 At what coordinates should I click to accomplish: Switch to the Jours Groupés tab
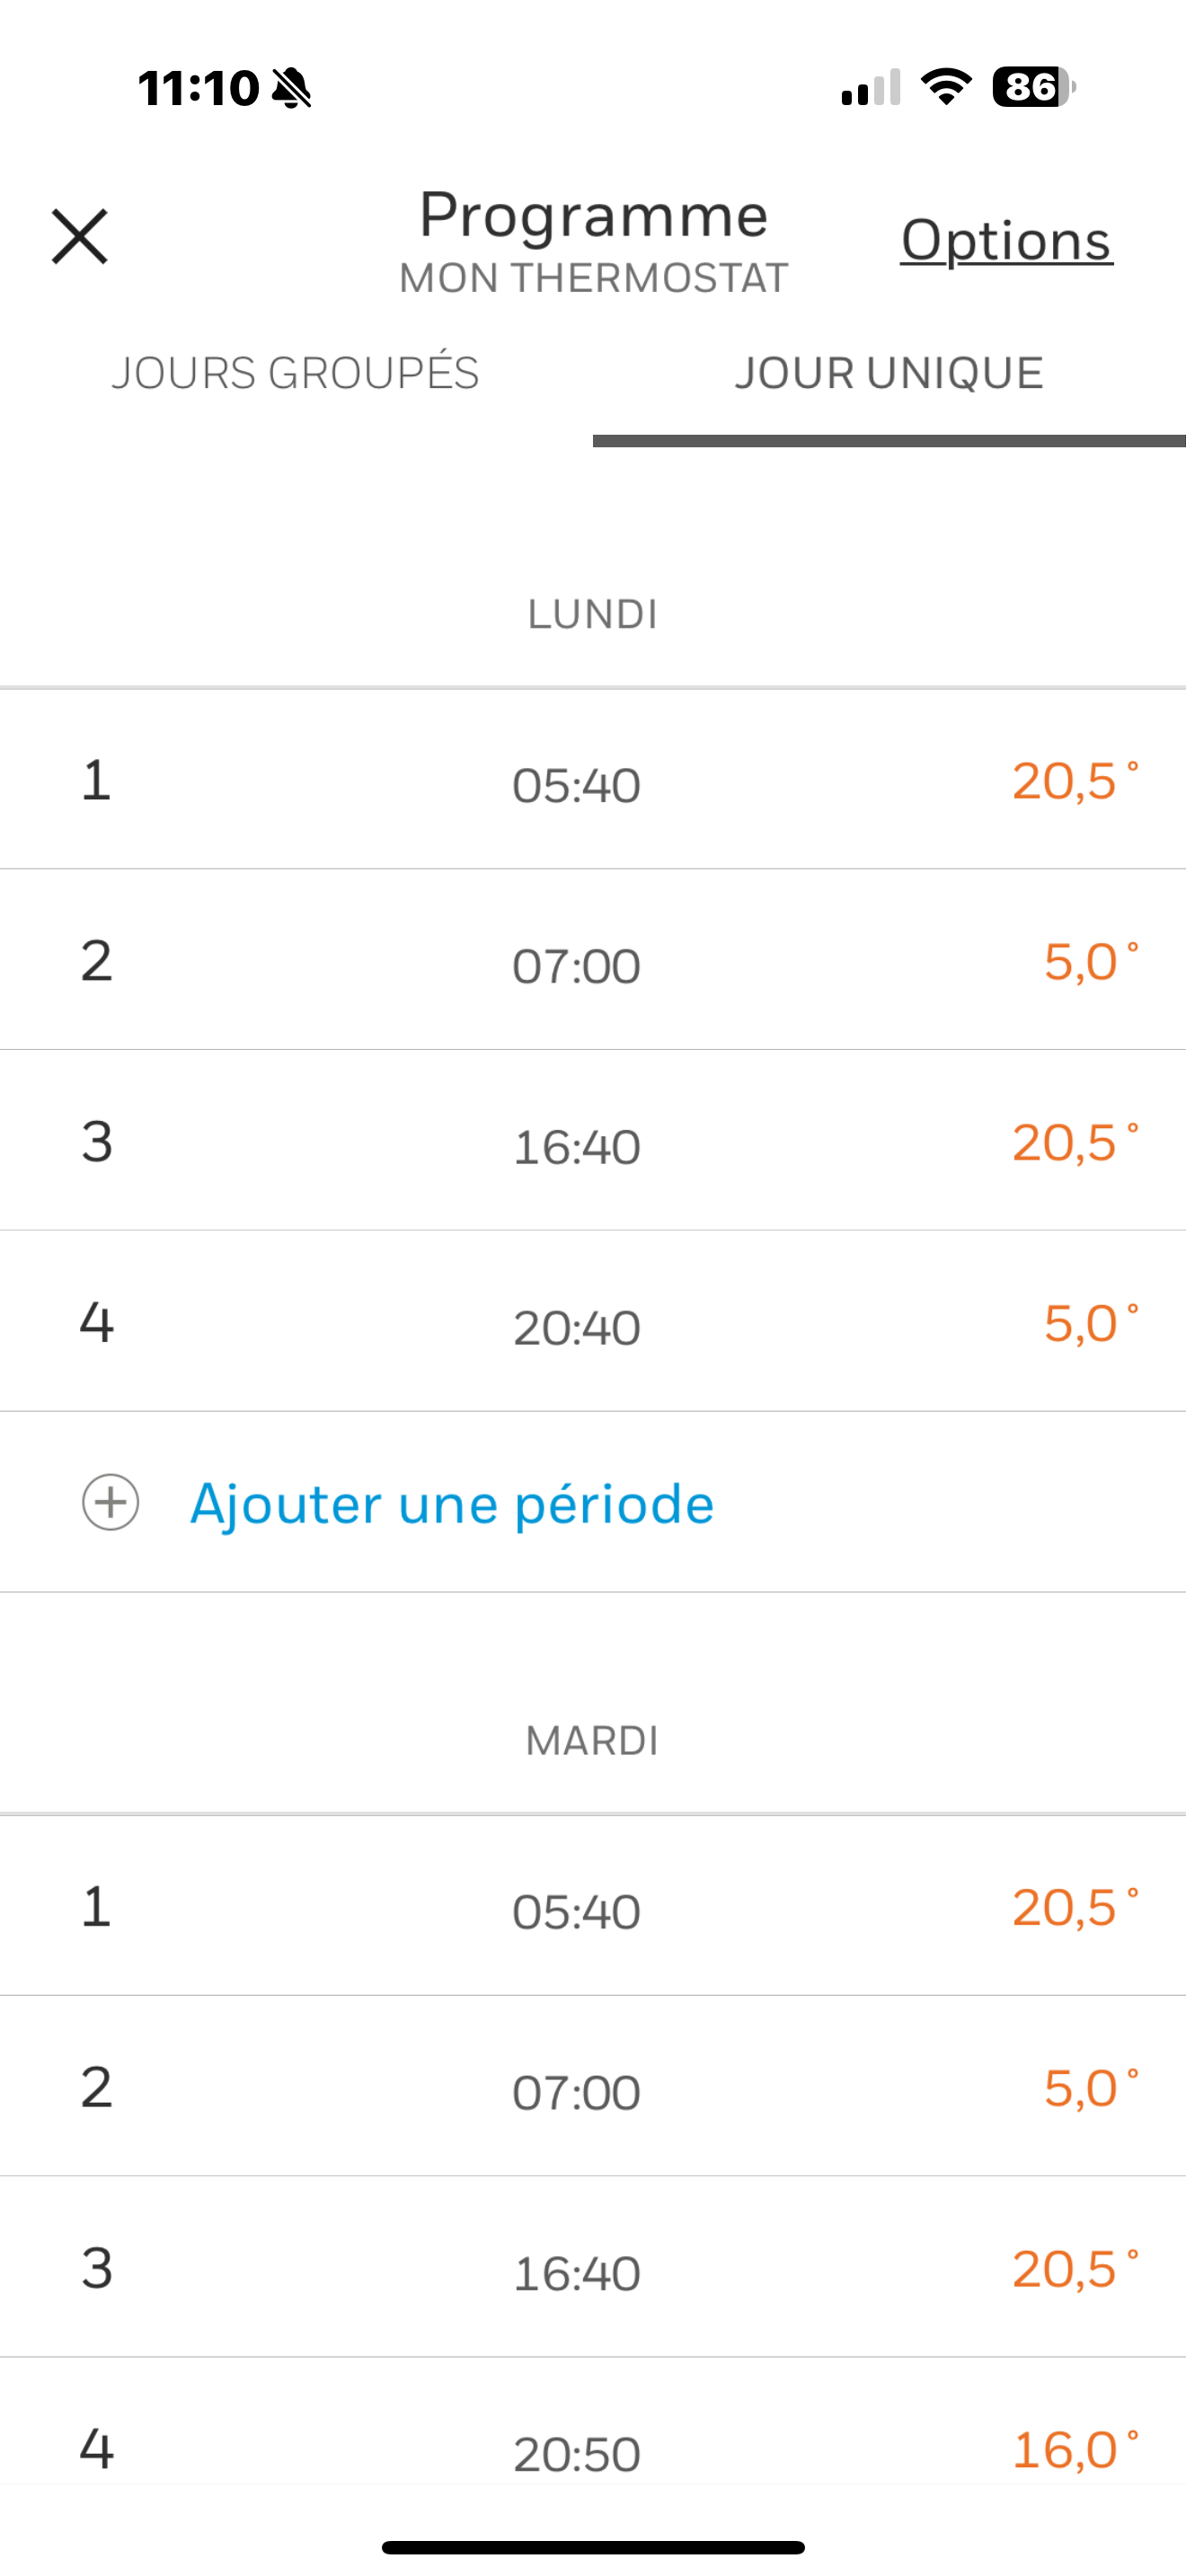pos(295,374)
